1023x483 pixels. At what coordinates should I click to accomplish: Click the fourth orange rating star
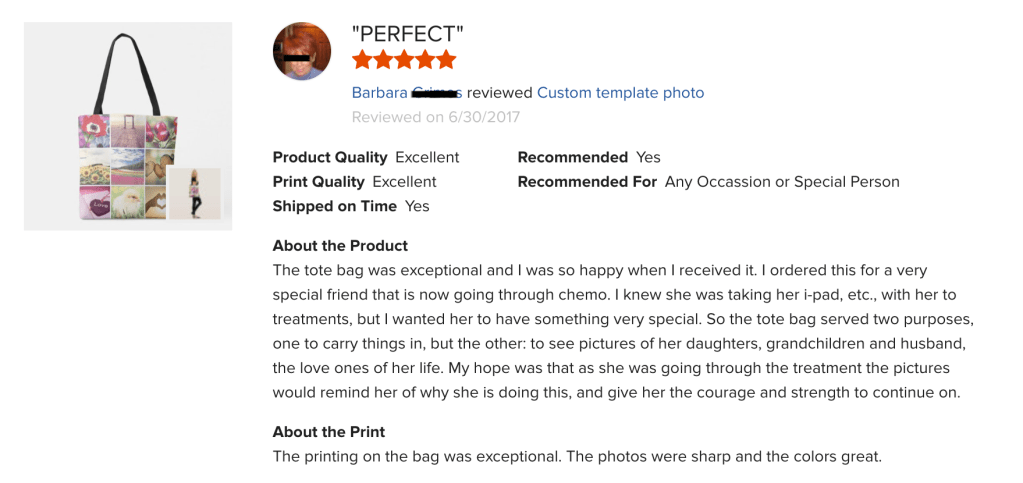425,60
